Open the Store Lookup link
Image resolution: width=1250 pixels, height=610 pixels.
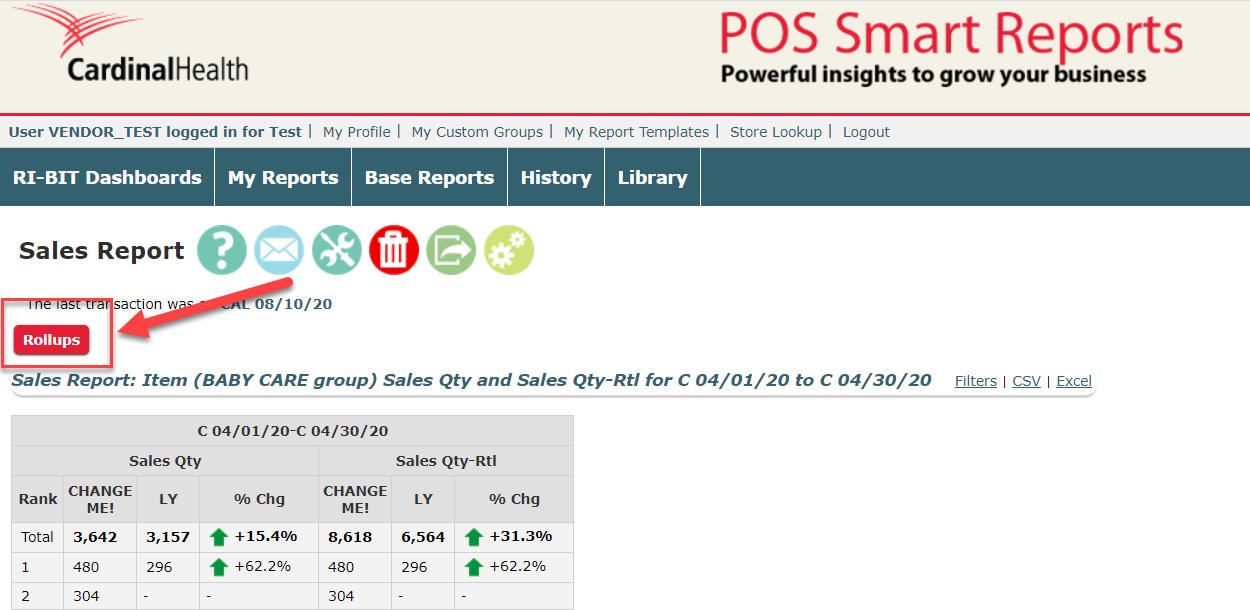point(775,132)
